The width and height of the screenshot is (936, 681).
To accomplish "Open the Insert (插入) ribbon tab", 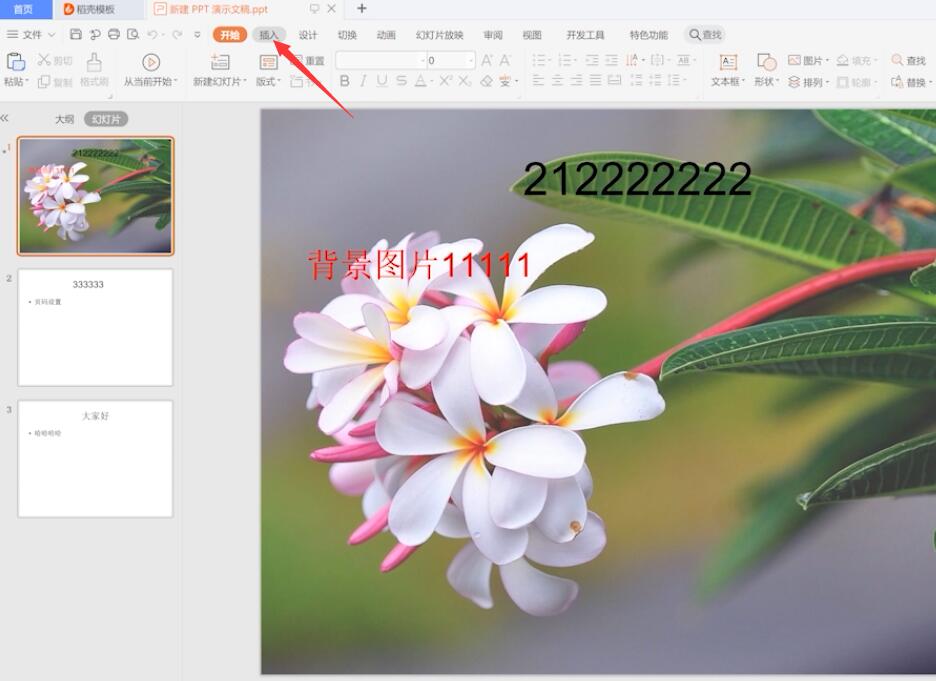I will point(269,35).
